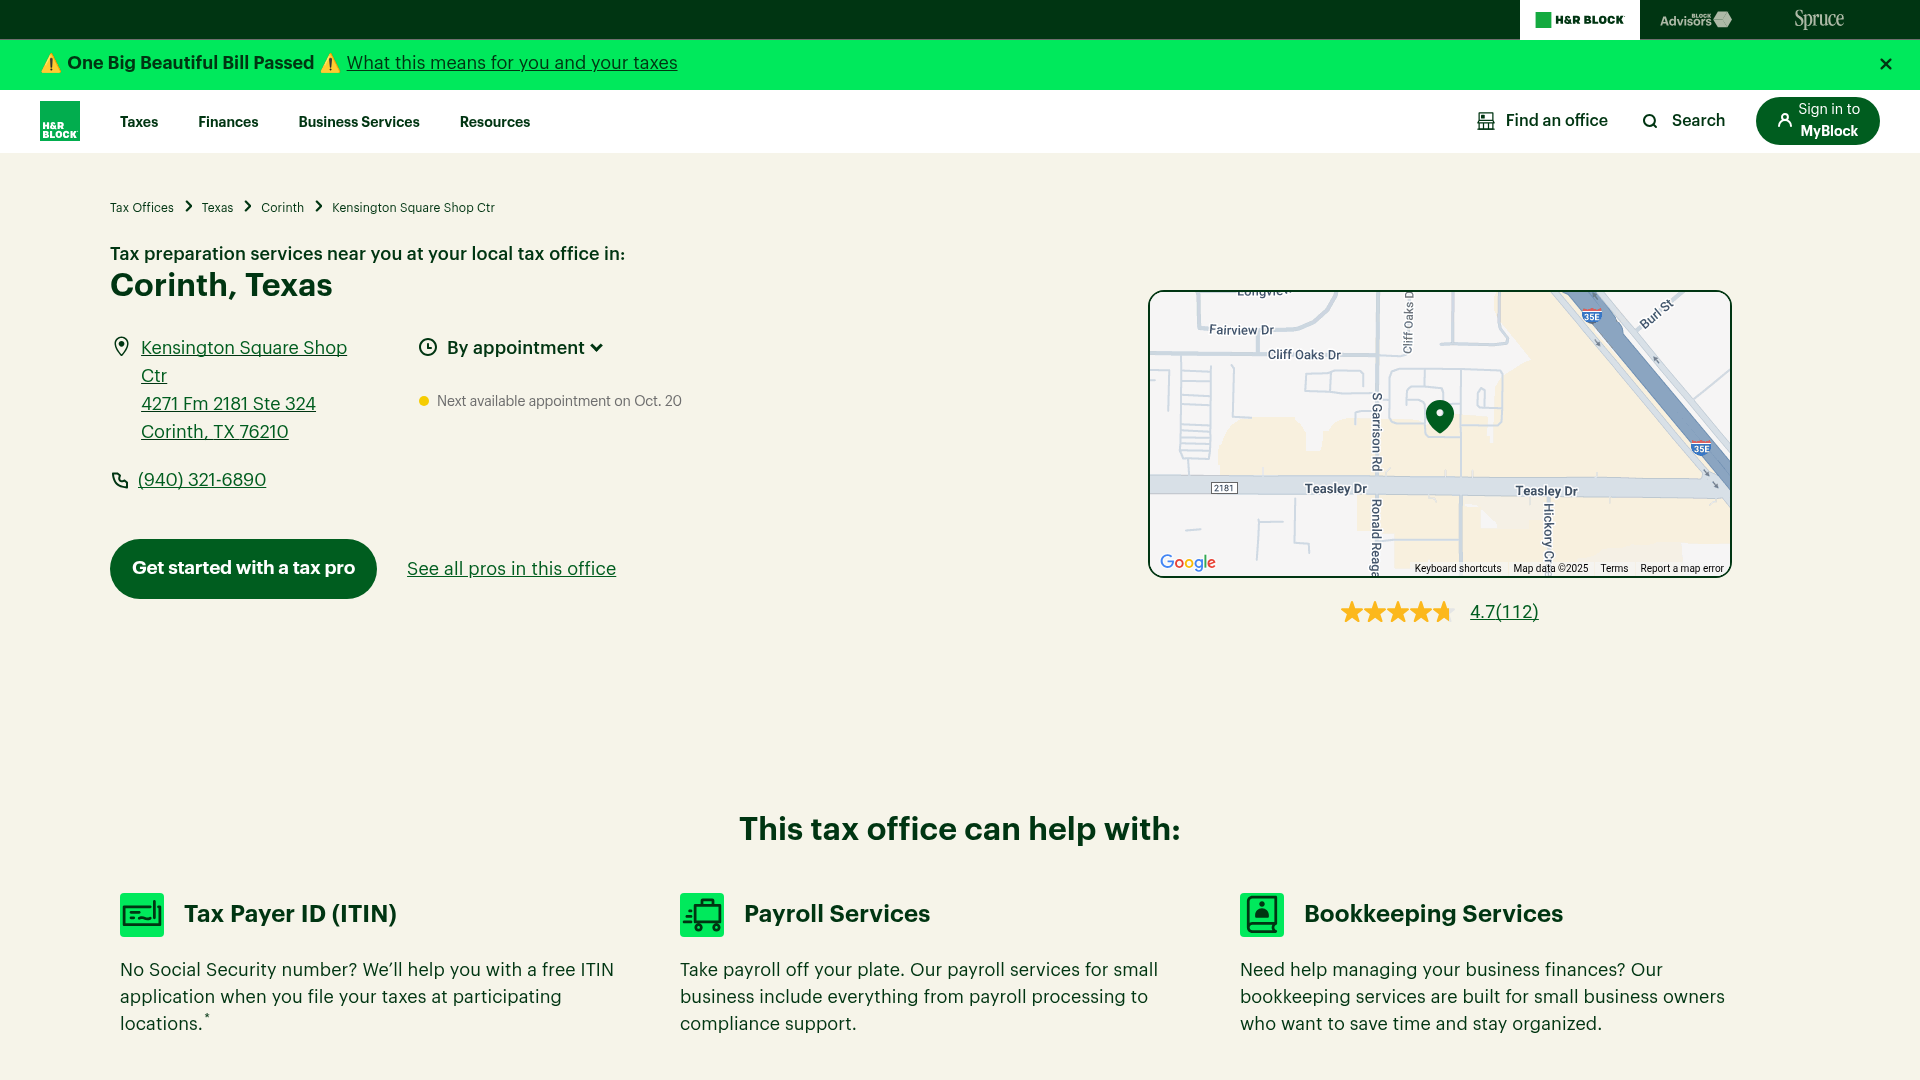Click the Find an office building icon
Screen dimensions: 1920x1080
[1486, 121]
